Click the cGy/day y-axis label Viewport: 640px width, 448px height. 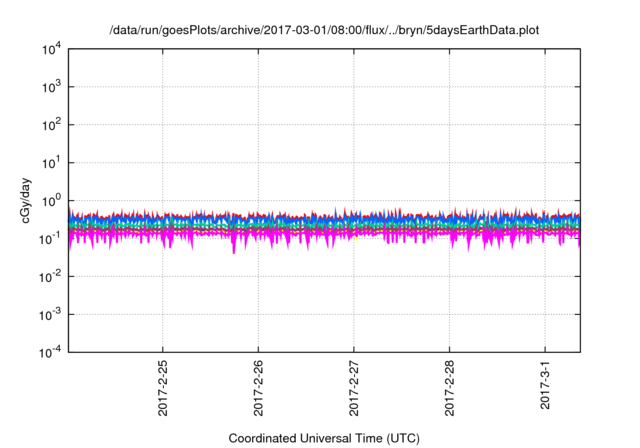(x=25, y=200)
